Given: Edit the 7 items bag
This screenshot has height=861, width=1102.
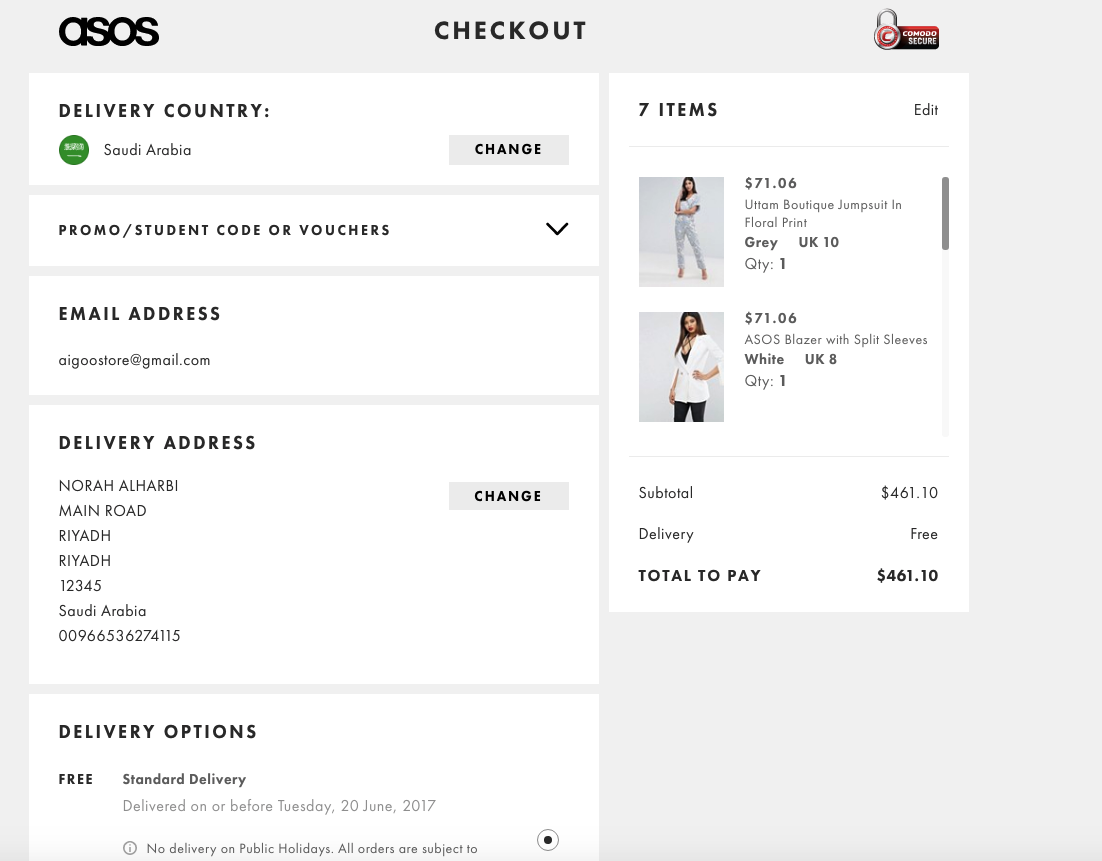Looking at the screenshot, I should [x=925, y=110].
